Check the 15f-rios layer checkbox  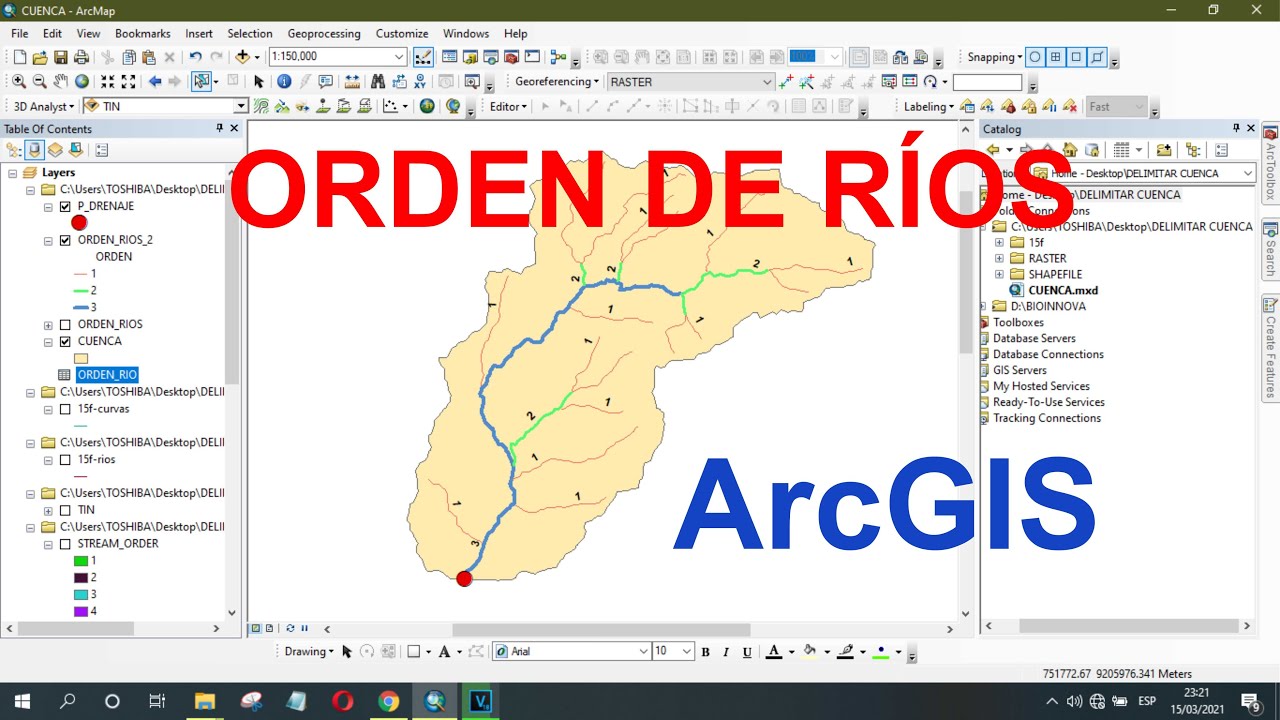tap(65, 460)
